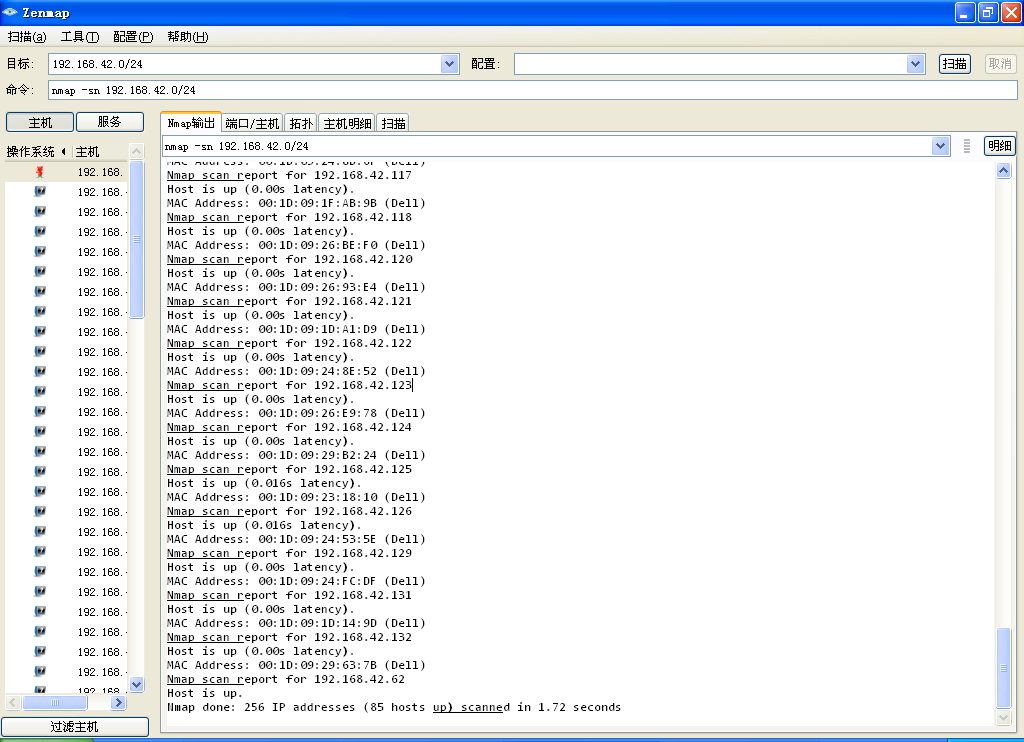
Task: Click the MAC Address 00:1D:09:29:63:7B line
Action: click(x=296, y=665)
